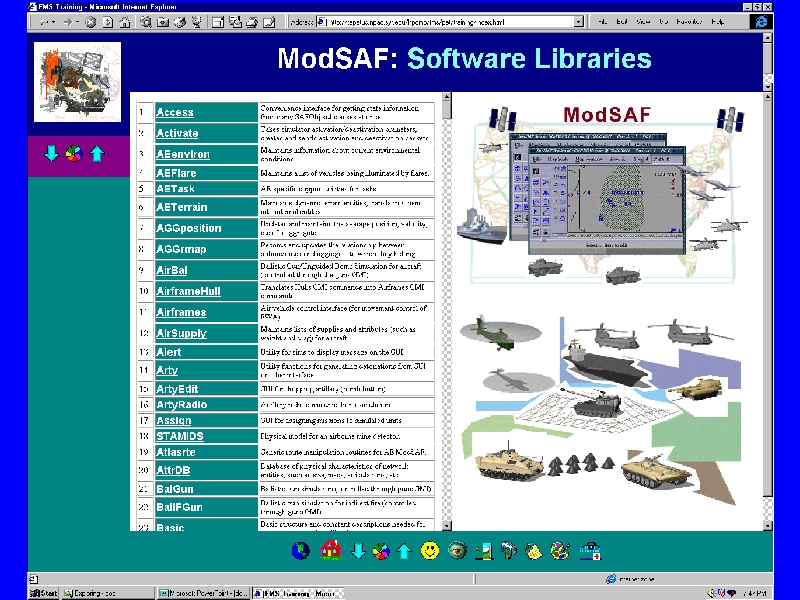The width and height of the screenshot is (800, 600).
Task: Click the eyeball icon in the bottom bar
Action: tap(457, 551)
